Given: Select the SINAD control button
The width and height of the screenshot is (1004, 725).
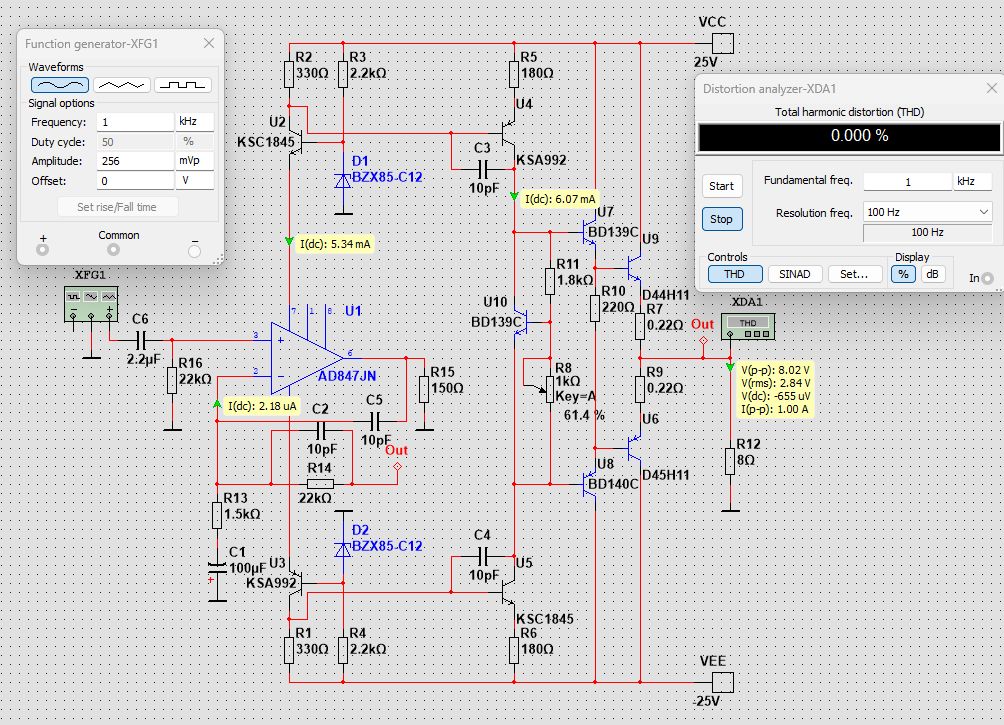Looking at the screenshot, I should (795, 274).
